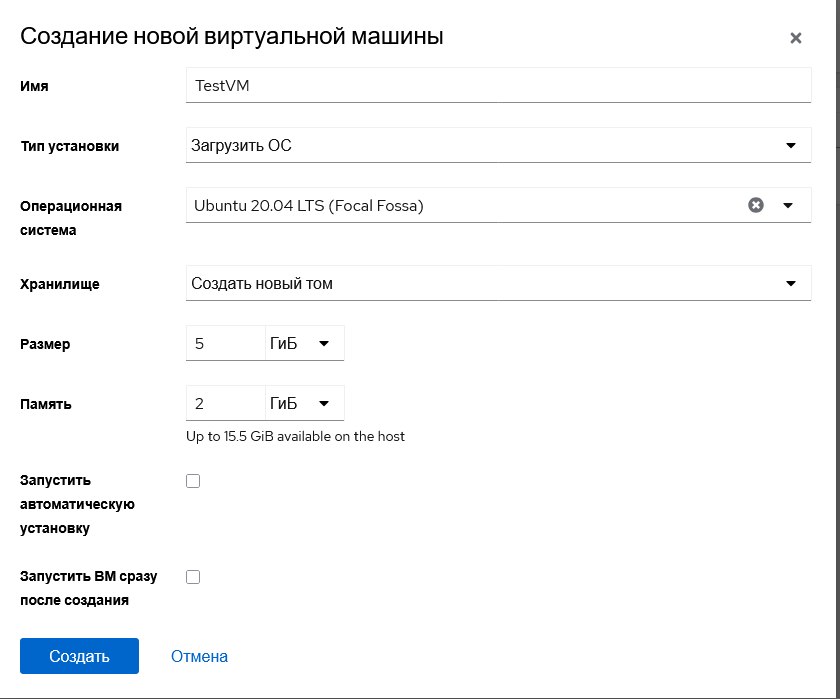Viewport: 840px width, 699px height.
Task: Click the Имя field containing TestVM
Action: [498, 85]
